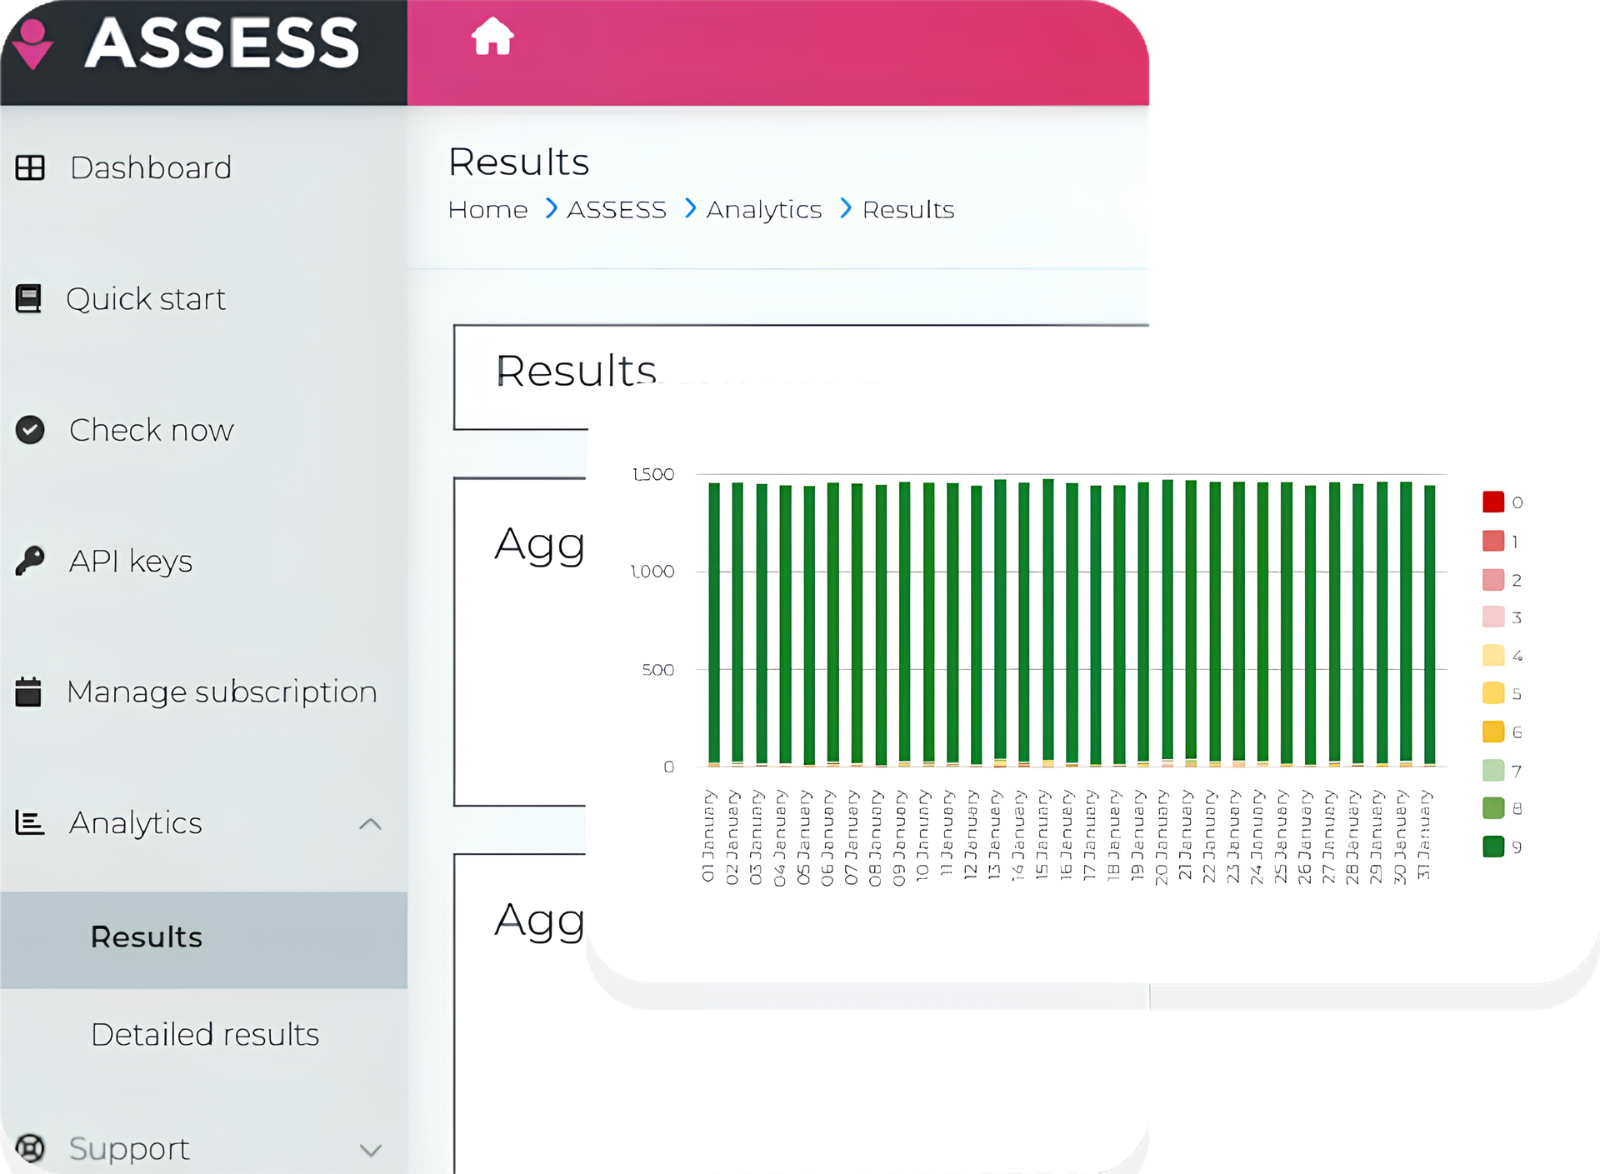This screenshot has height=1174, width=1600.
Task: Click the Support sidebar label
Action: 129,1149
